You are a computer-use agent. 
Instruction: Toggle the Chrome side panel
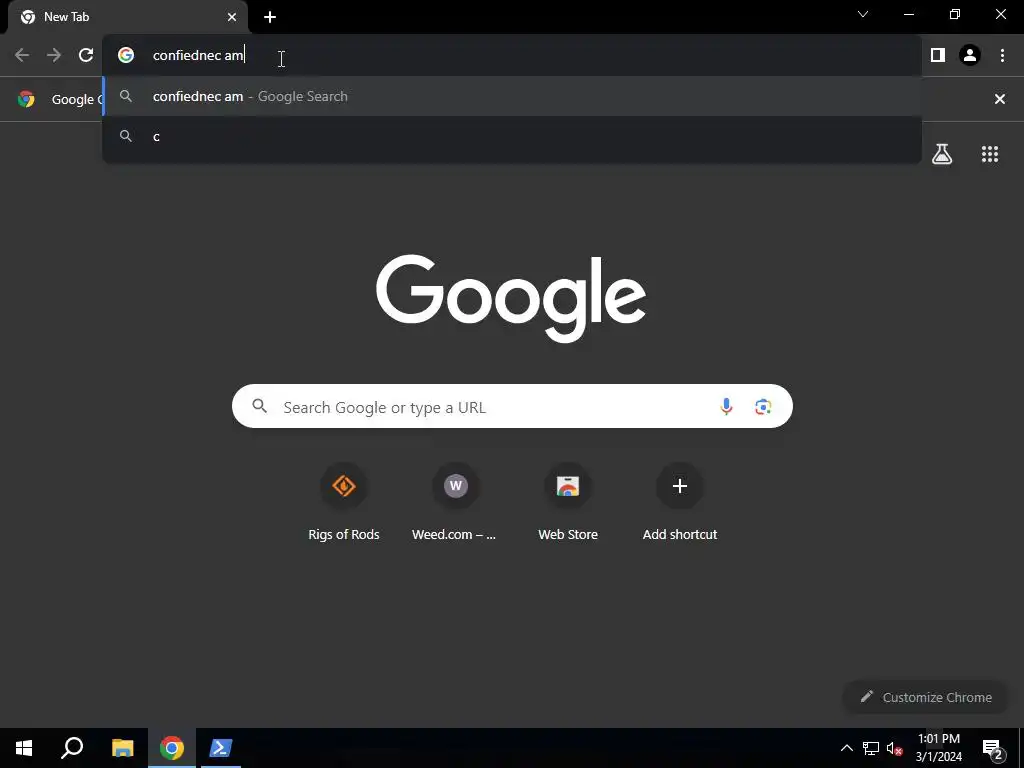[x=938, y=56]
